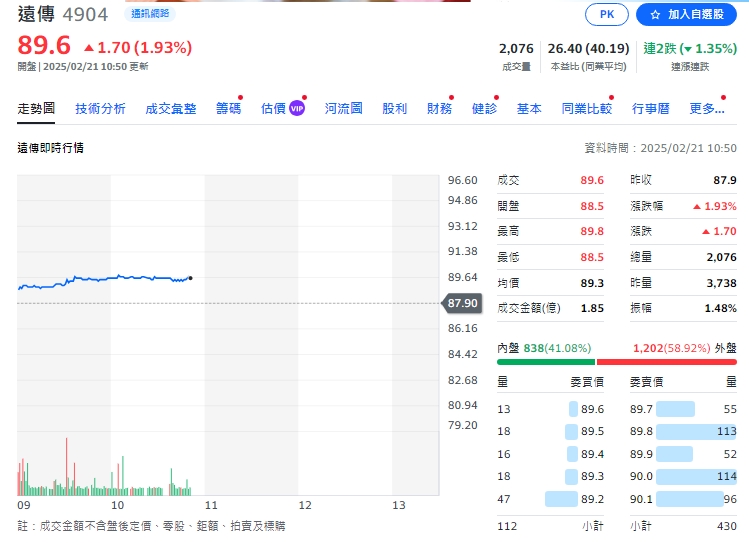Click 內盤 838(41.08%) label
Viewport: 749px width, 543px height.
coord(544,348)
